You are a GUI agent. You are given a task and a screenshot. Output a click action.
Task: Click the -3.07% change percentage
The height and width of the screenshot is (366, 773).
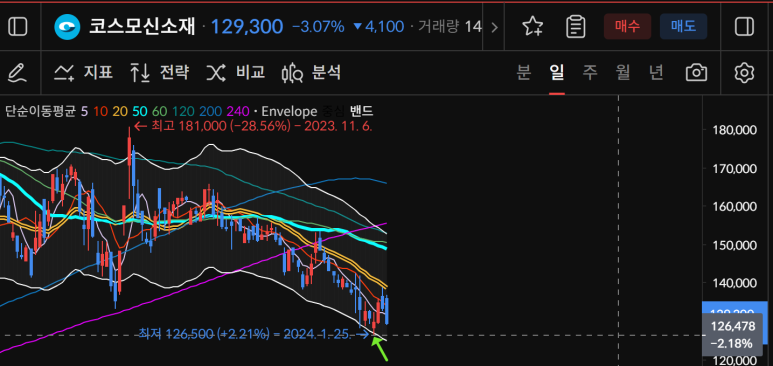(318, 27)
